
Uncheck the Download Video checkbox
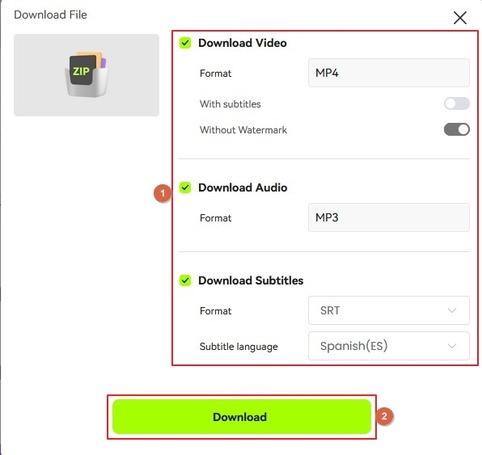(x=185, y=43)
